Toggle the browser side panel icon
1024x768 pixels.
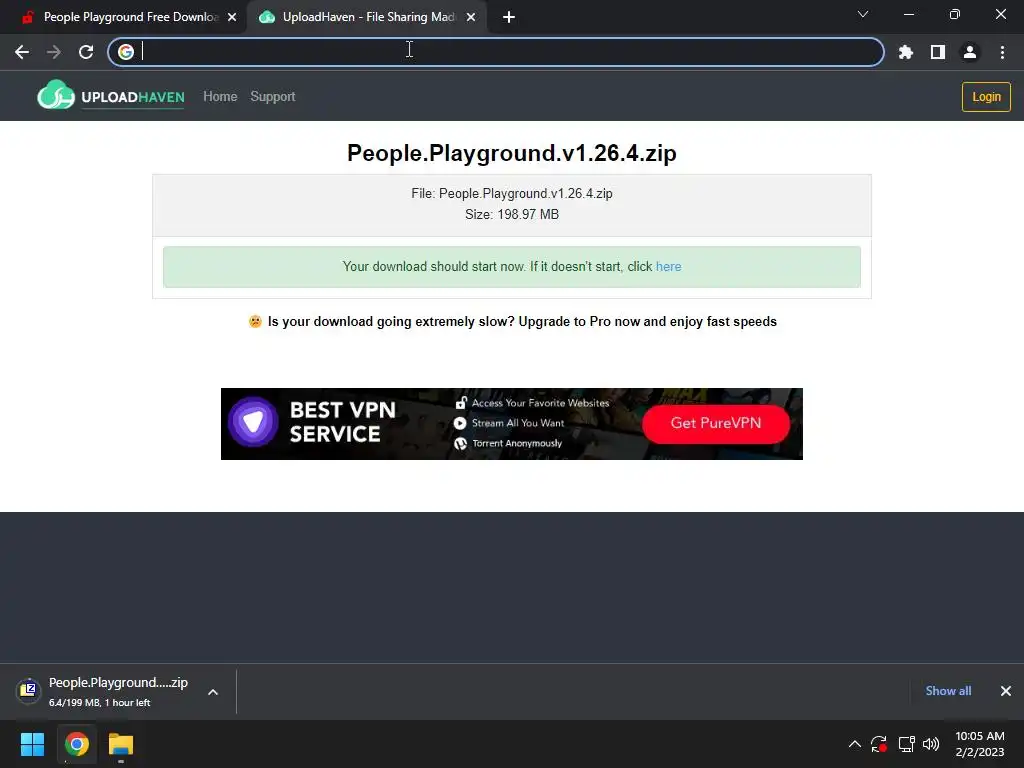pos(938,52)
